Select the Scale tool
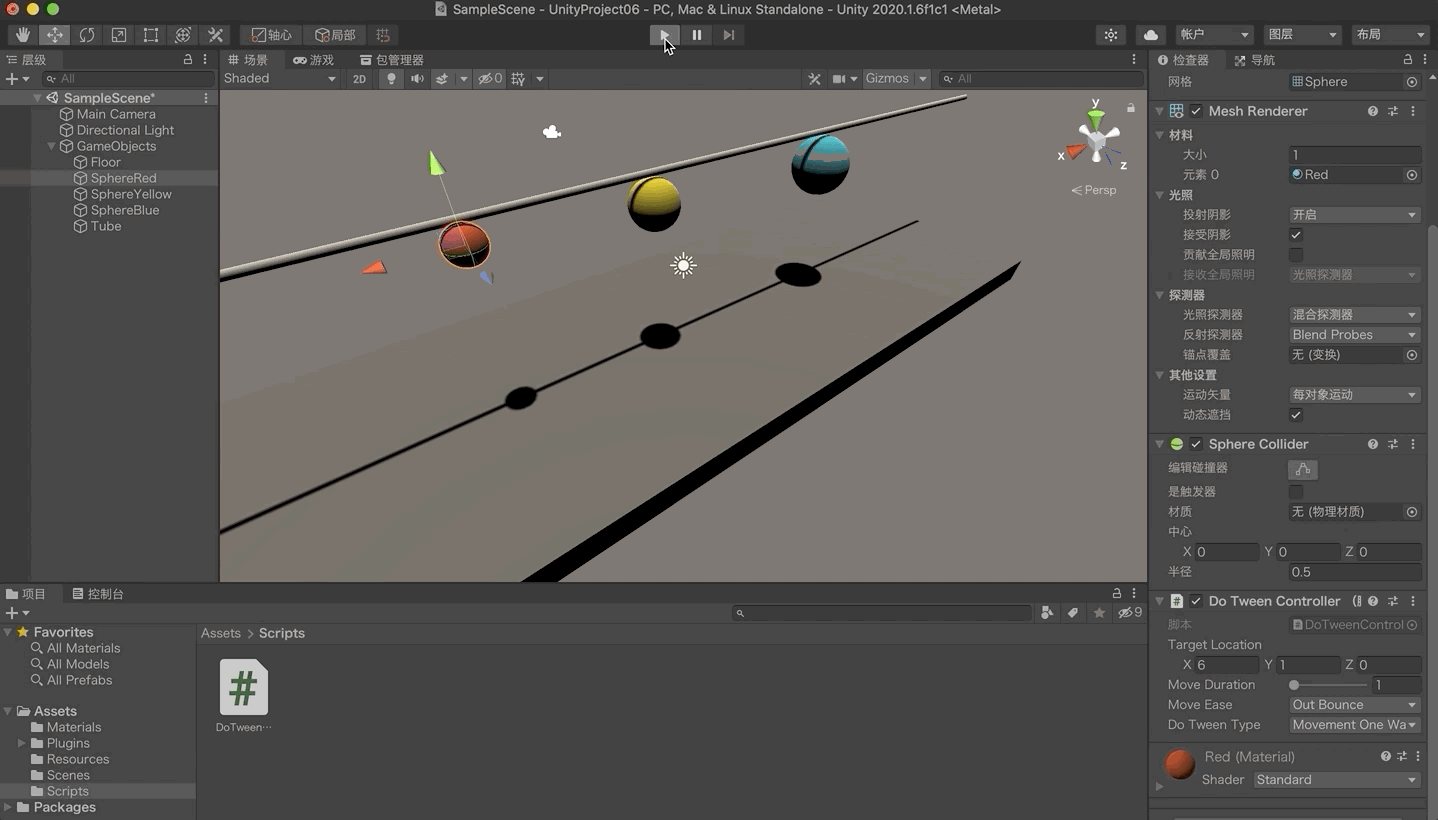Image resolution: width=1438 pixels, height=820 pixels. click(119, 35)
